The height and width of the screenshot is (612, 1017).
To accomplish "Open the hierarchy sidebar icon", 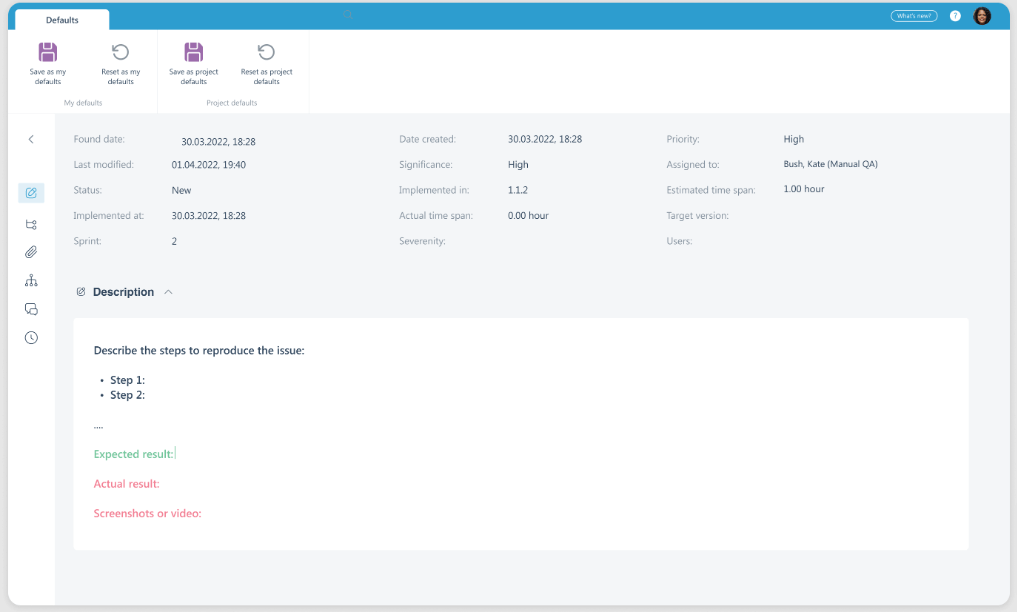I will 31,281.
